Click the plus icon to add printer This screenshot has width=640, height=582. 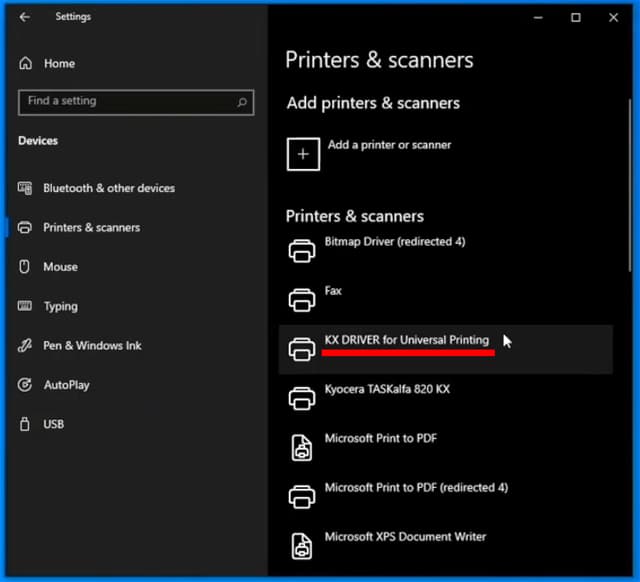tap(303, 154)
